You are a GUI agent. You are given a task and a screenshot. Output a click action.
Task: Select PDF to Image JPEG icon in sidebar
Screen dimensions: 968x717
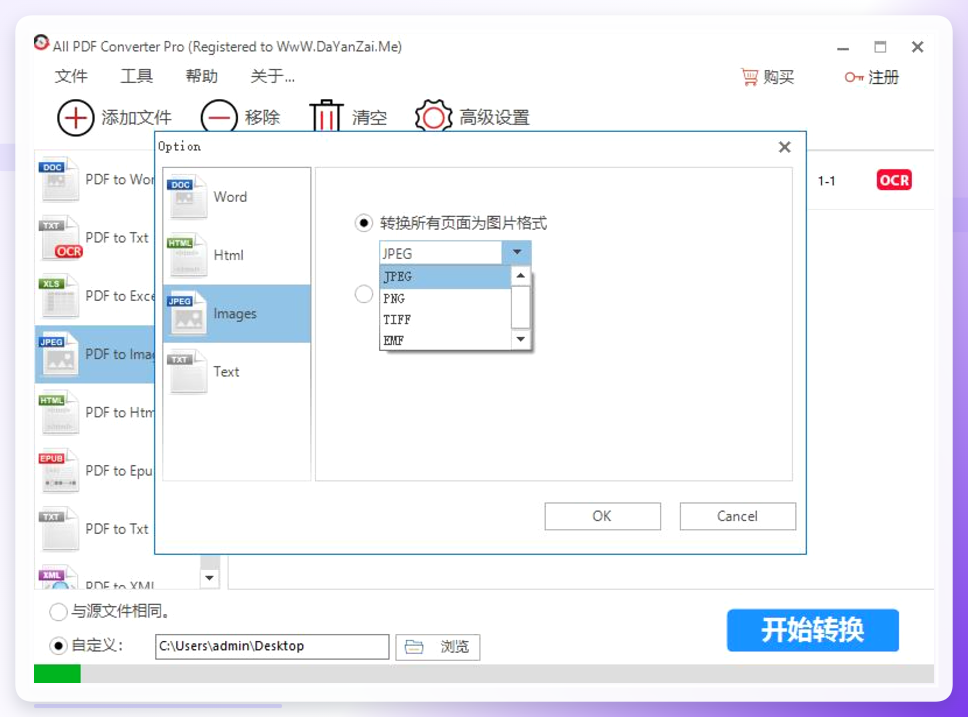pos(59,354)
